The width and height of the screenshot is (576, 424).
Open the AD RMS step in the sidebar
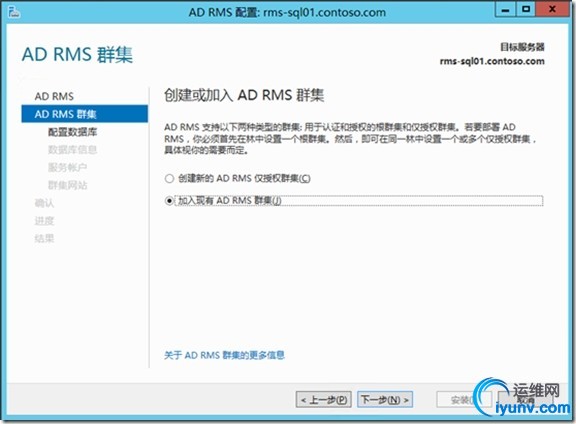pos(54,96)
